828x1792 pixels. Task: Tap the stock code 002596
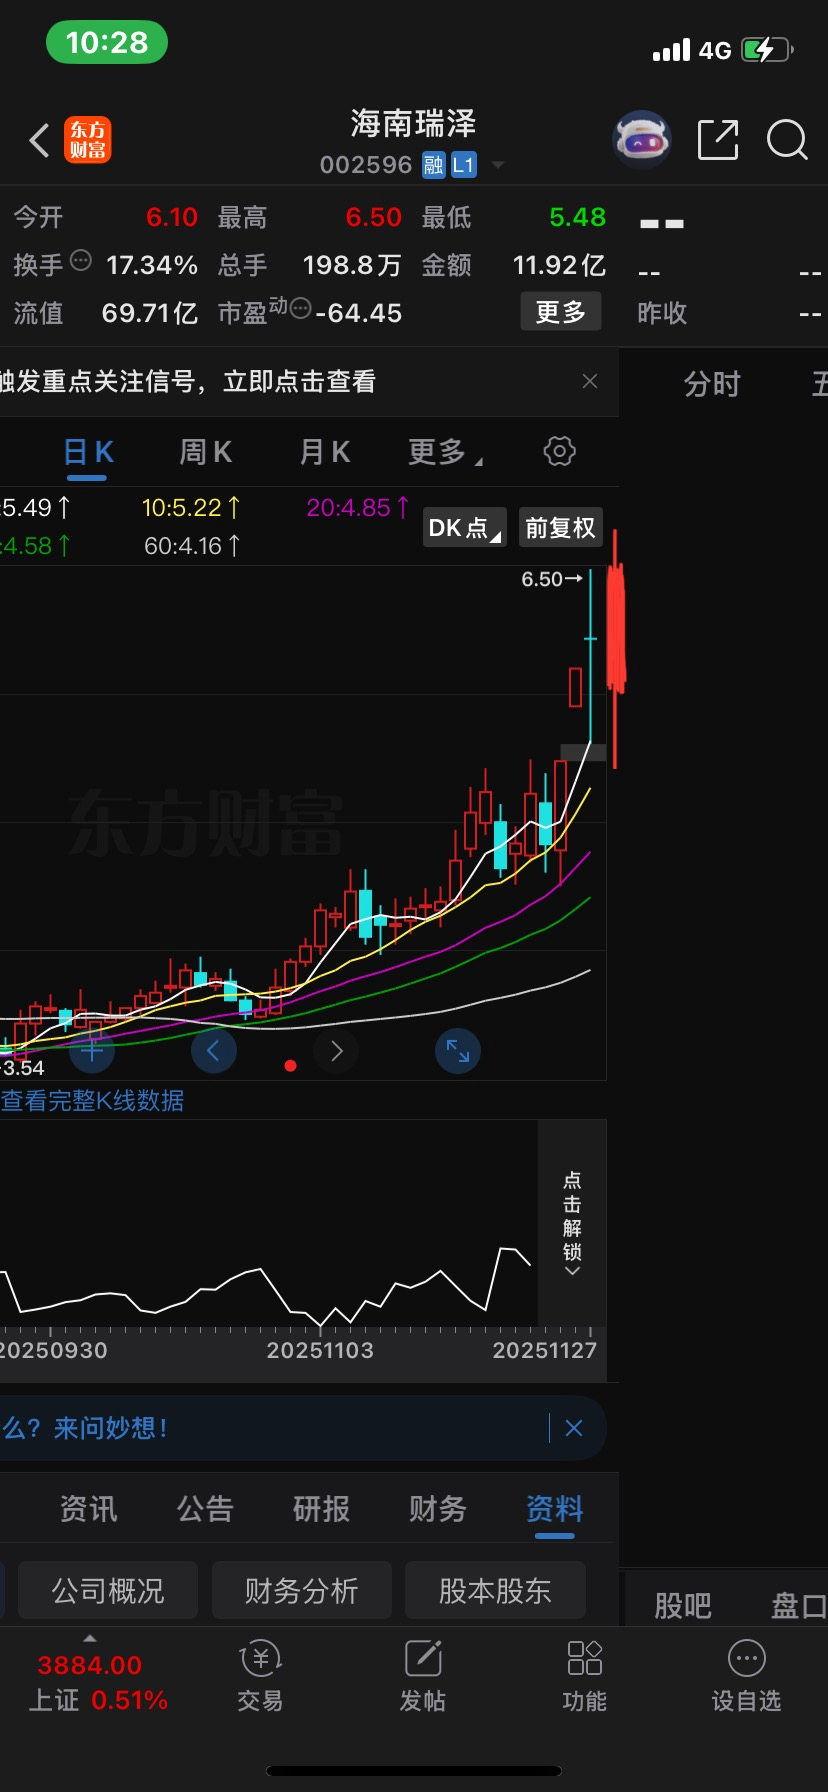366,165
